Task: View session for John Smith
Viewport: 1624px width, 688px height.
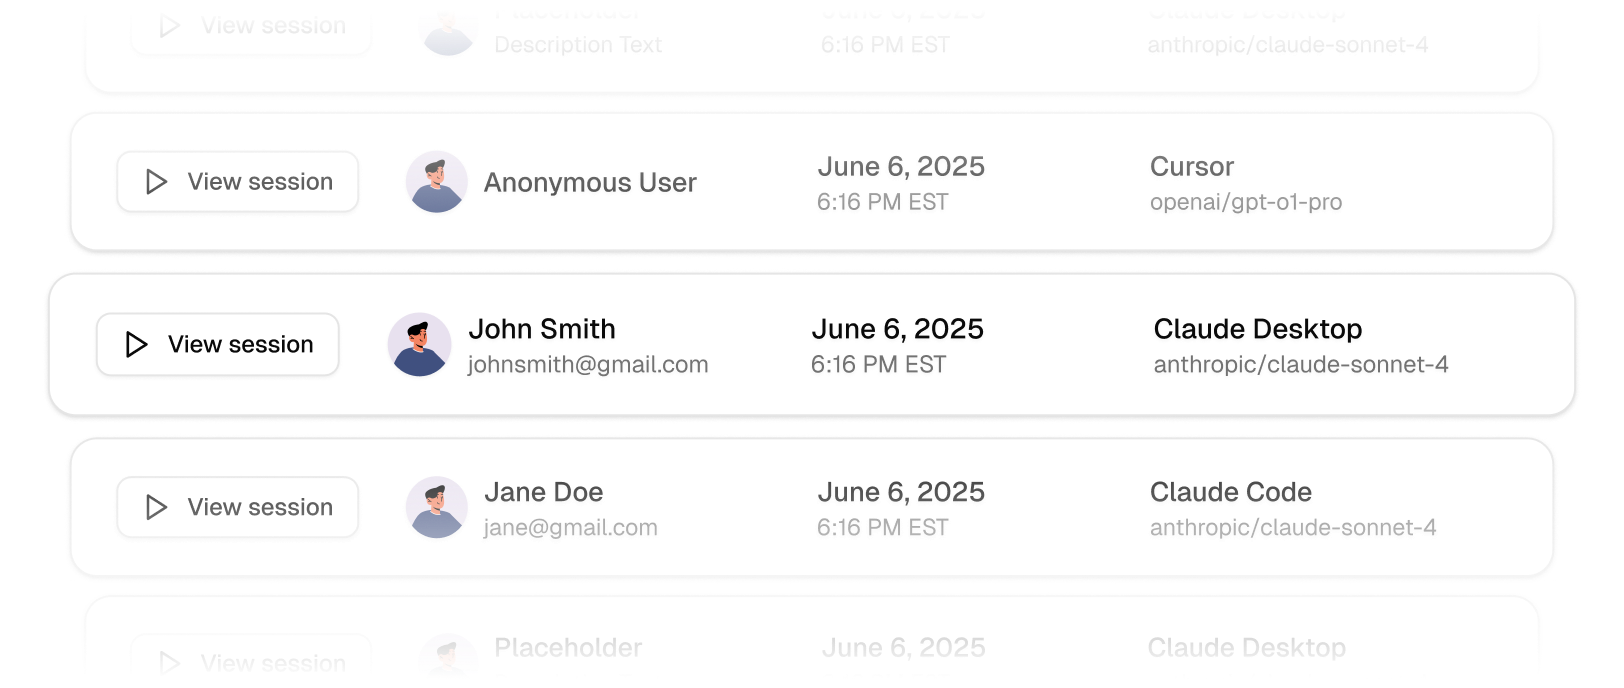Action: tap(218, 344)
